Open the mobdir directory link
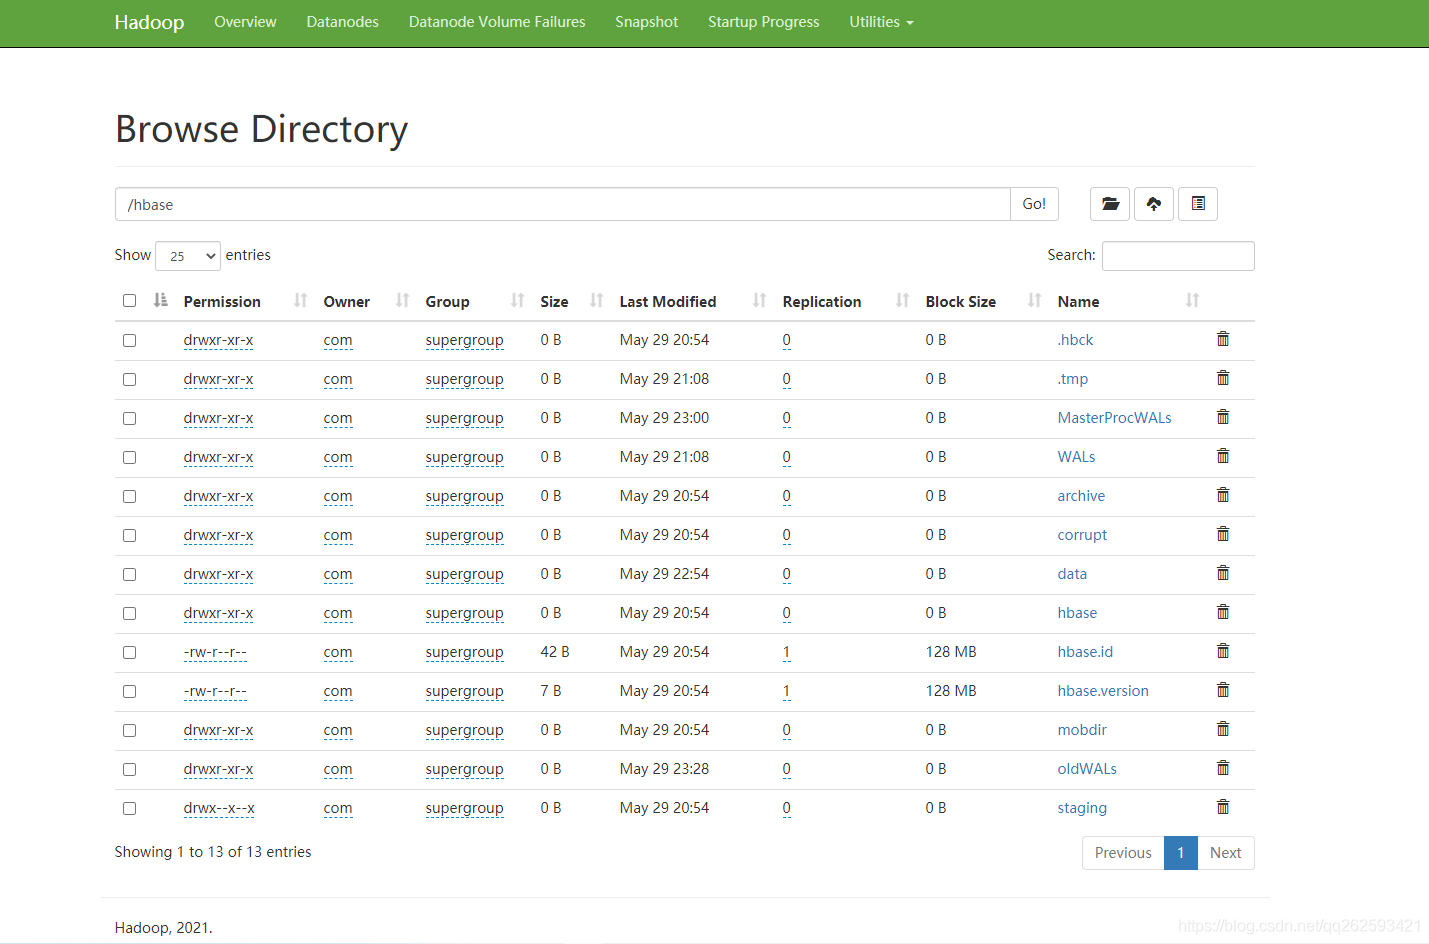Viewport: 1429px width, 944px height. point(1082,730)
